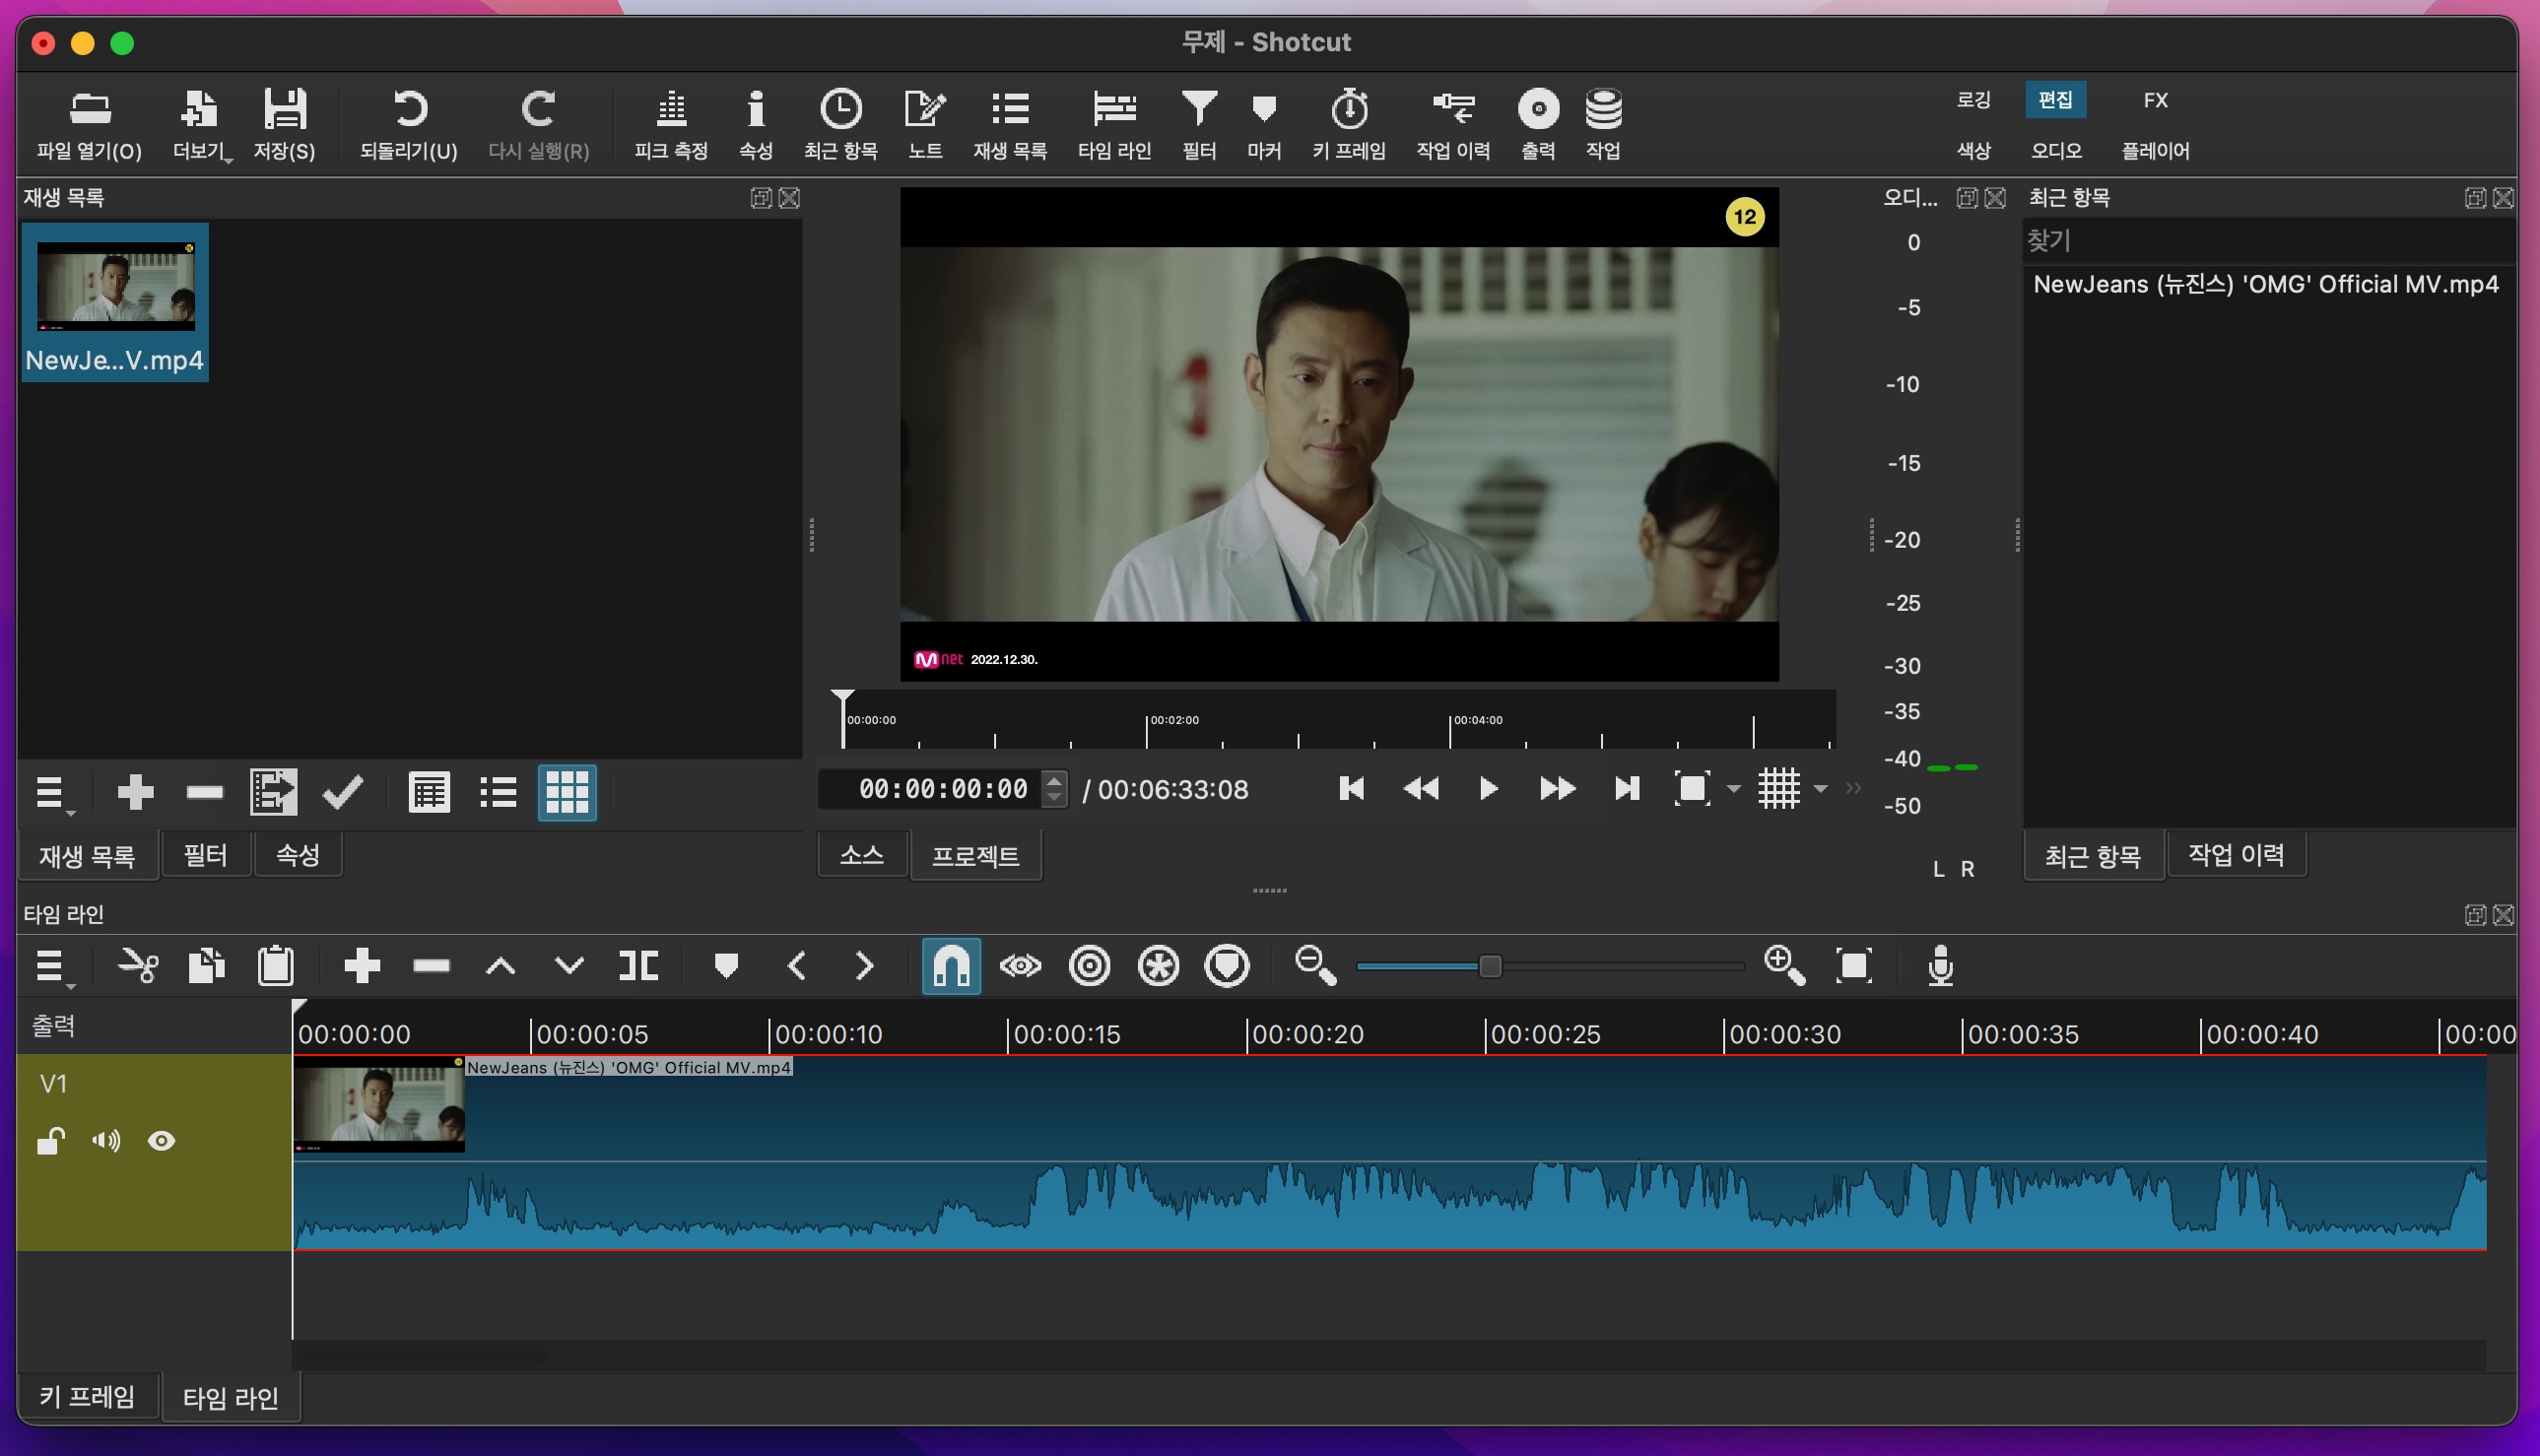Viewport: 2540px width, 1456px height.
Task: Select the 소스 player tab
Action: pos(862,856)
